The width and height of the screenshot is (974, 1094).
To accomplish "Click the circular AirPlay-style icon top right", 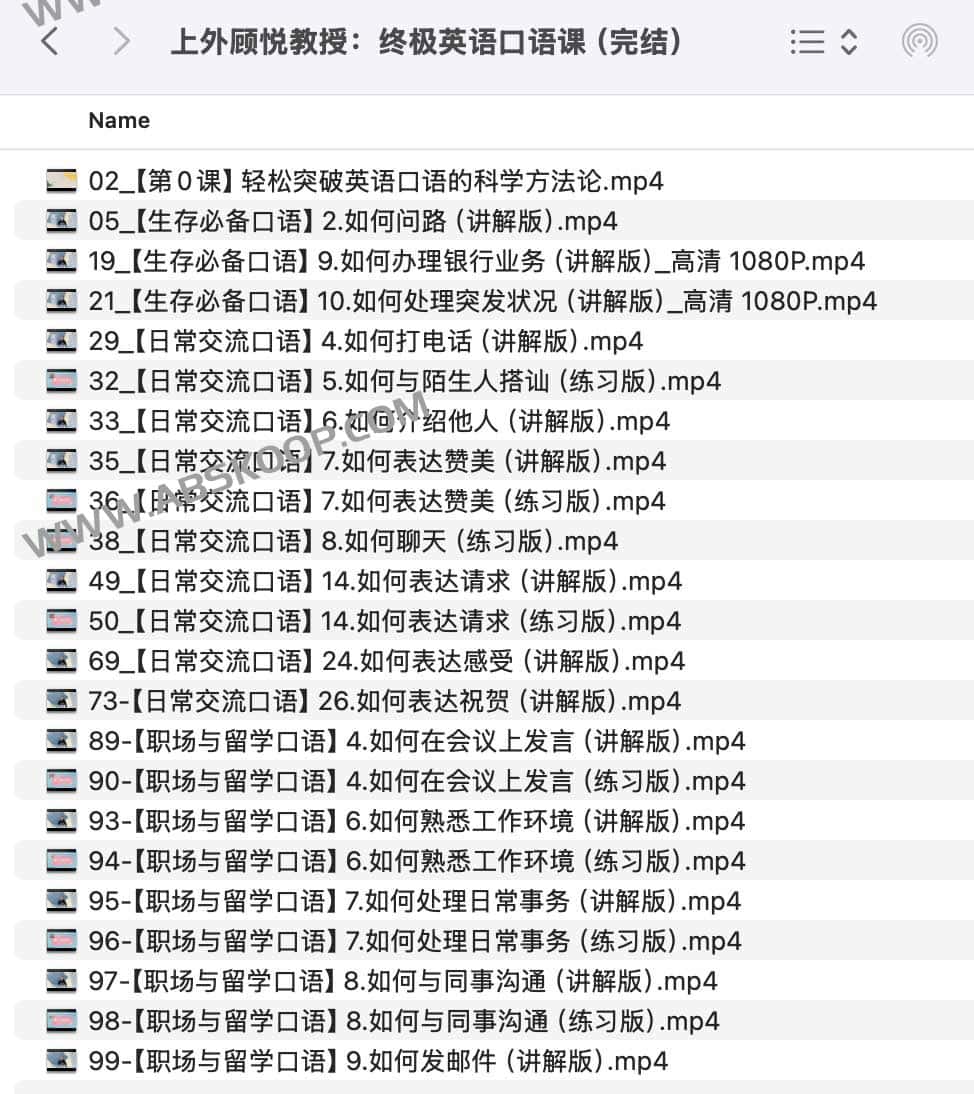I will (919, 42).
